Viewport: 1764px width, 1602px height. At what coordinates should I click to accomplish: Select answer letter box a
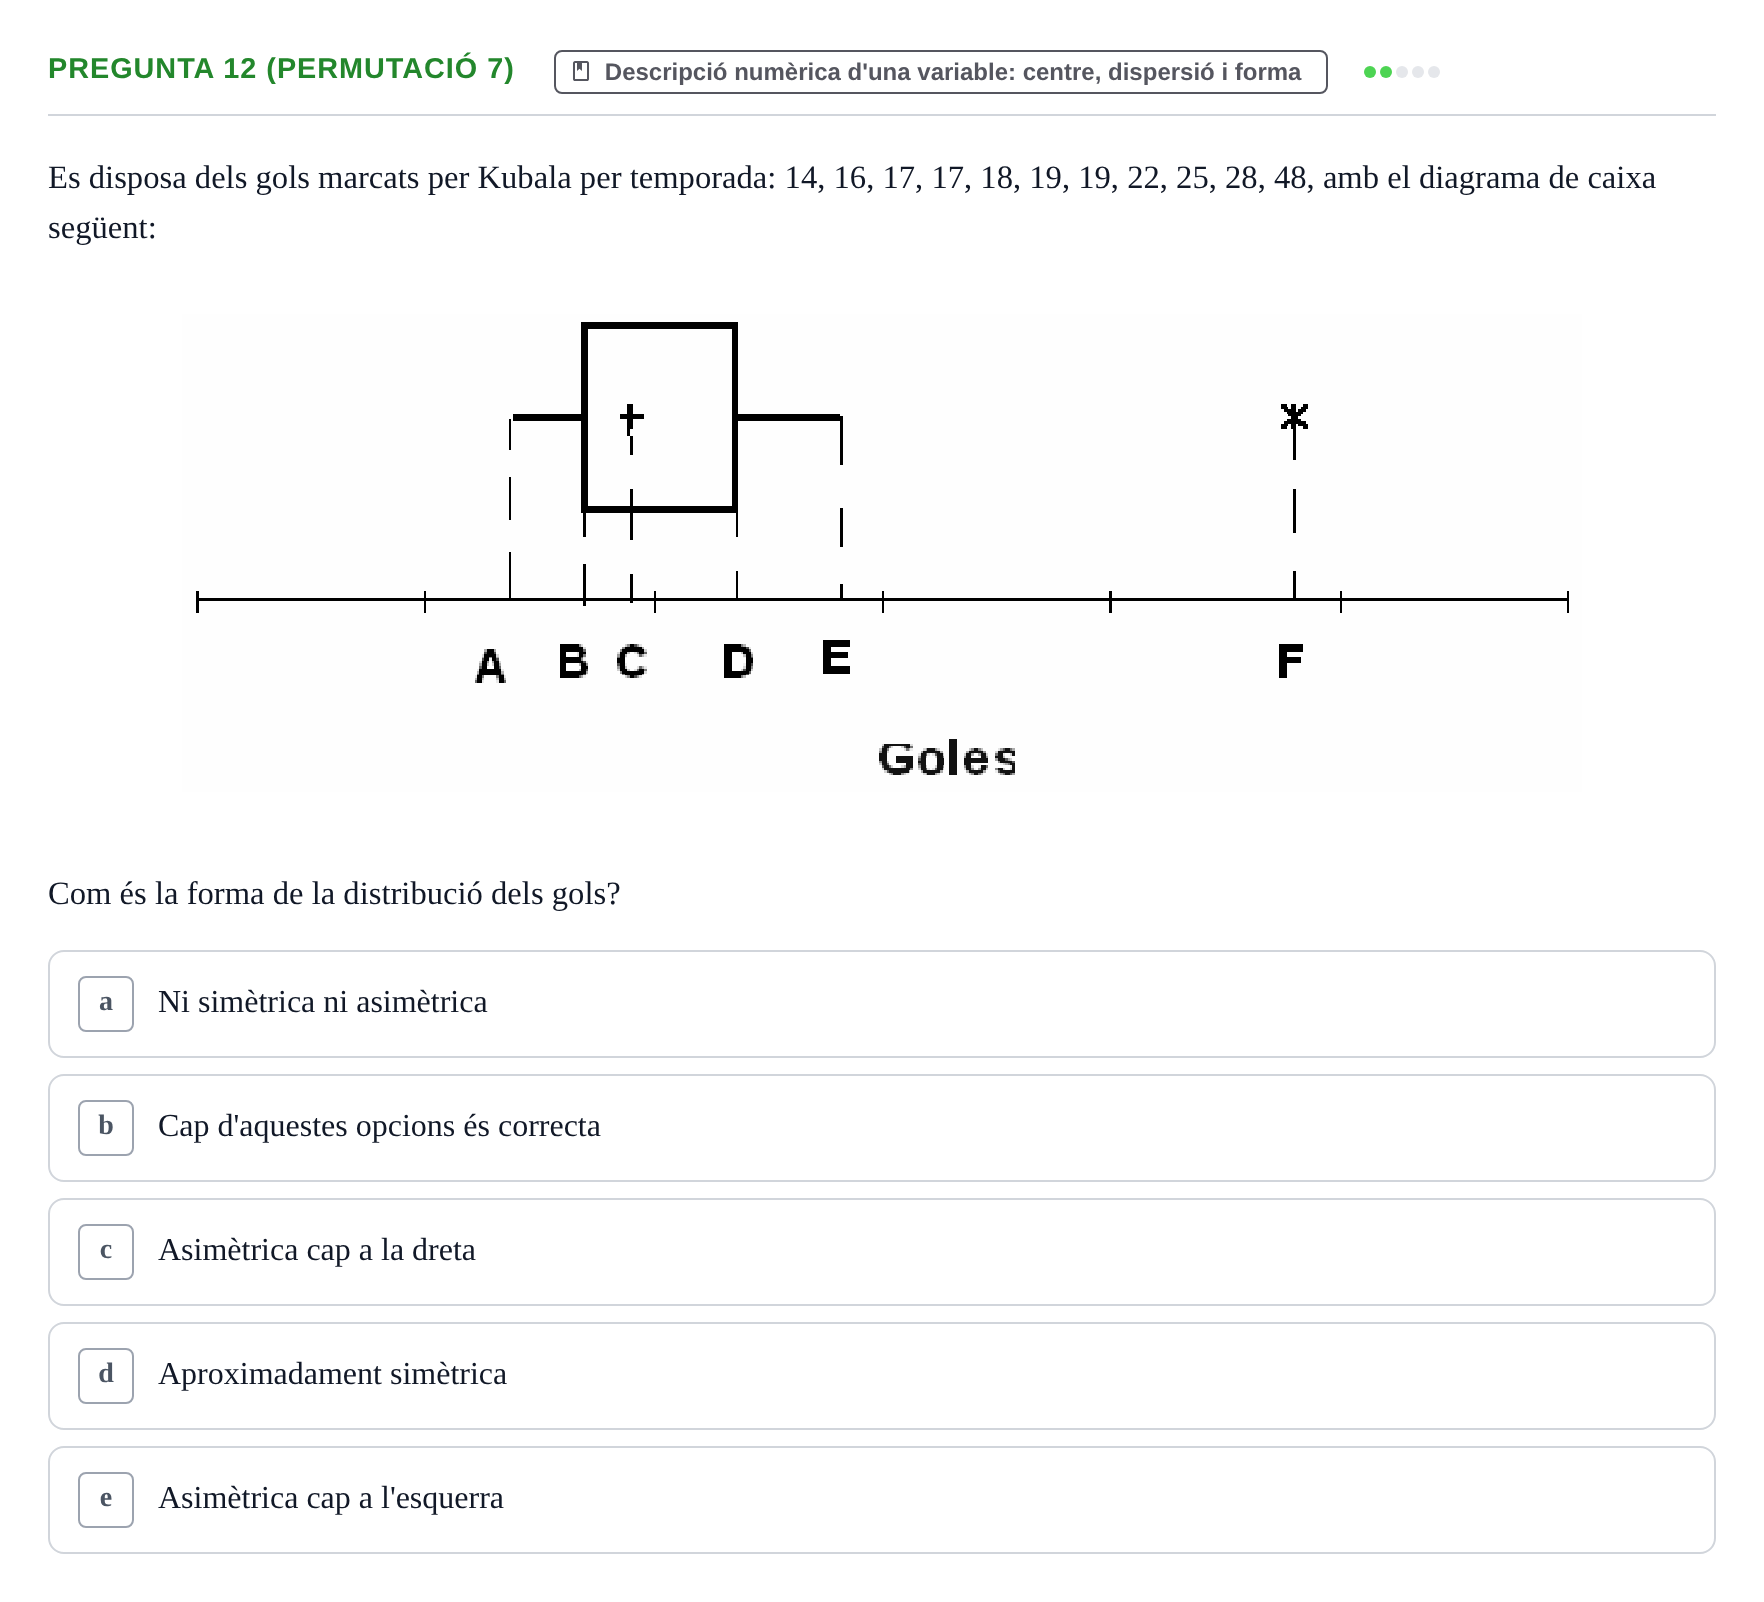[106, 1003]
